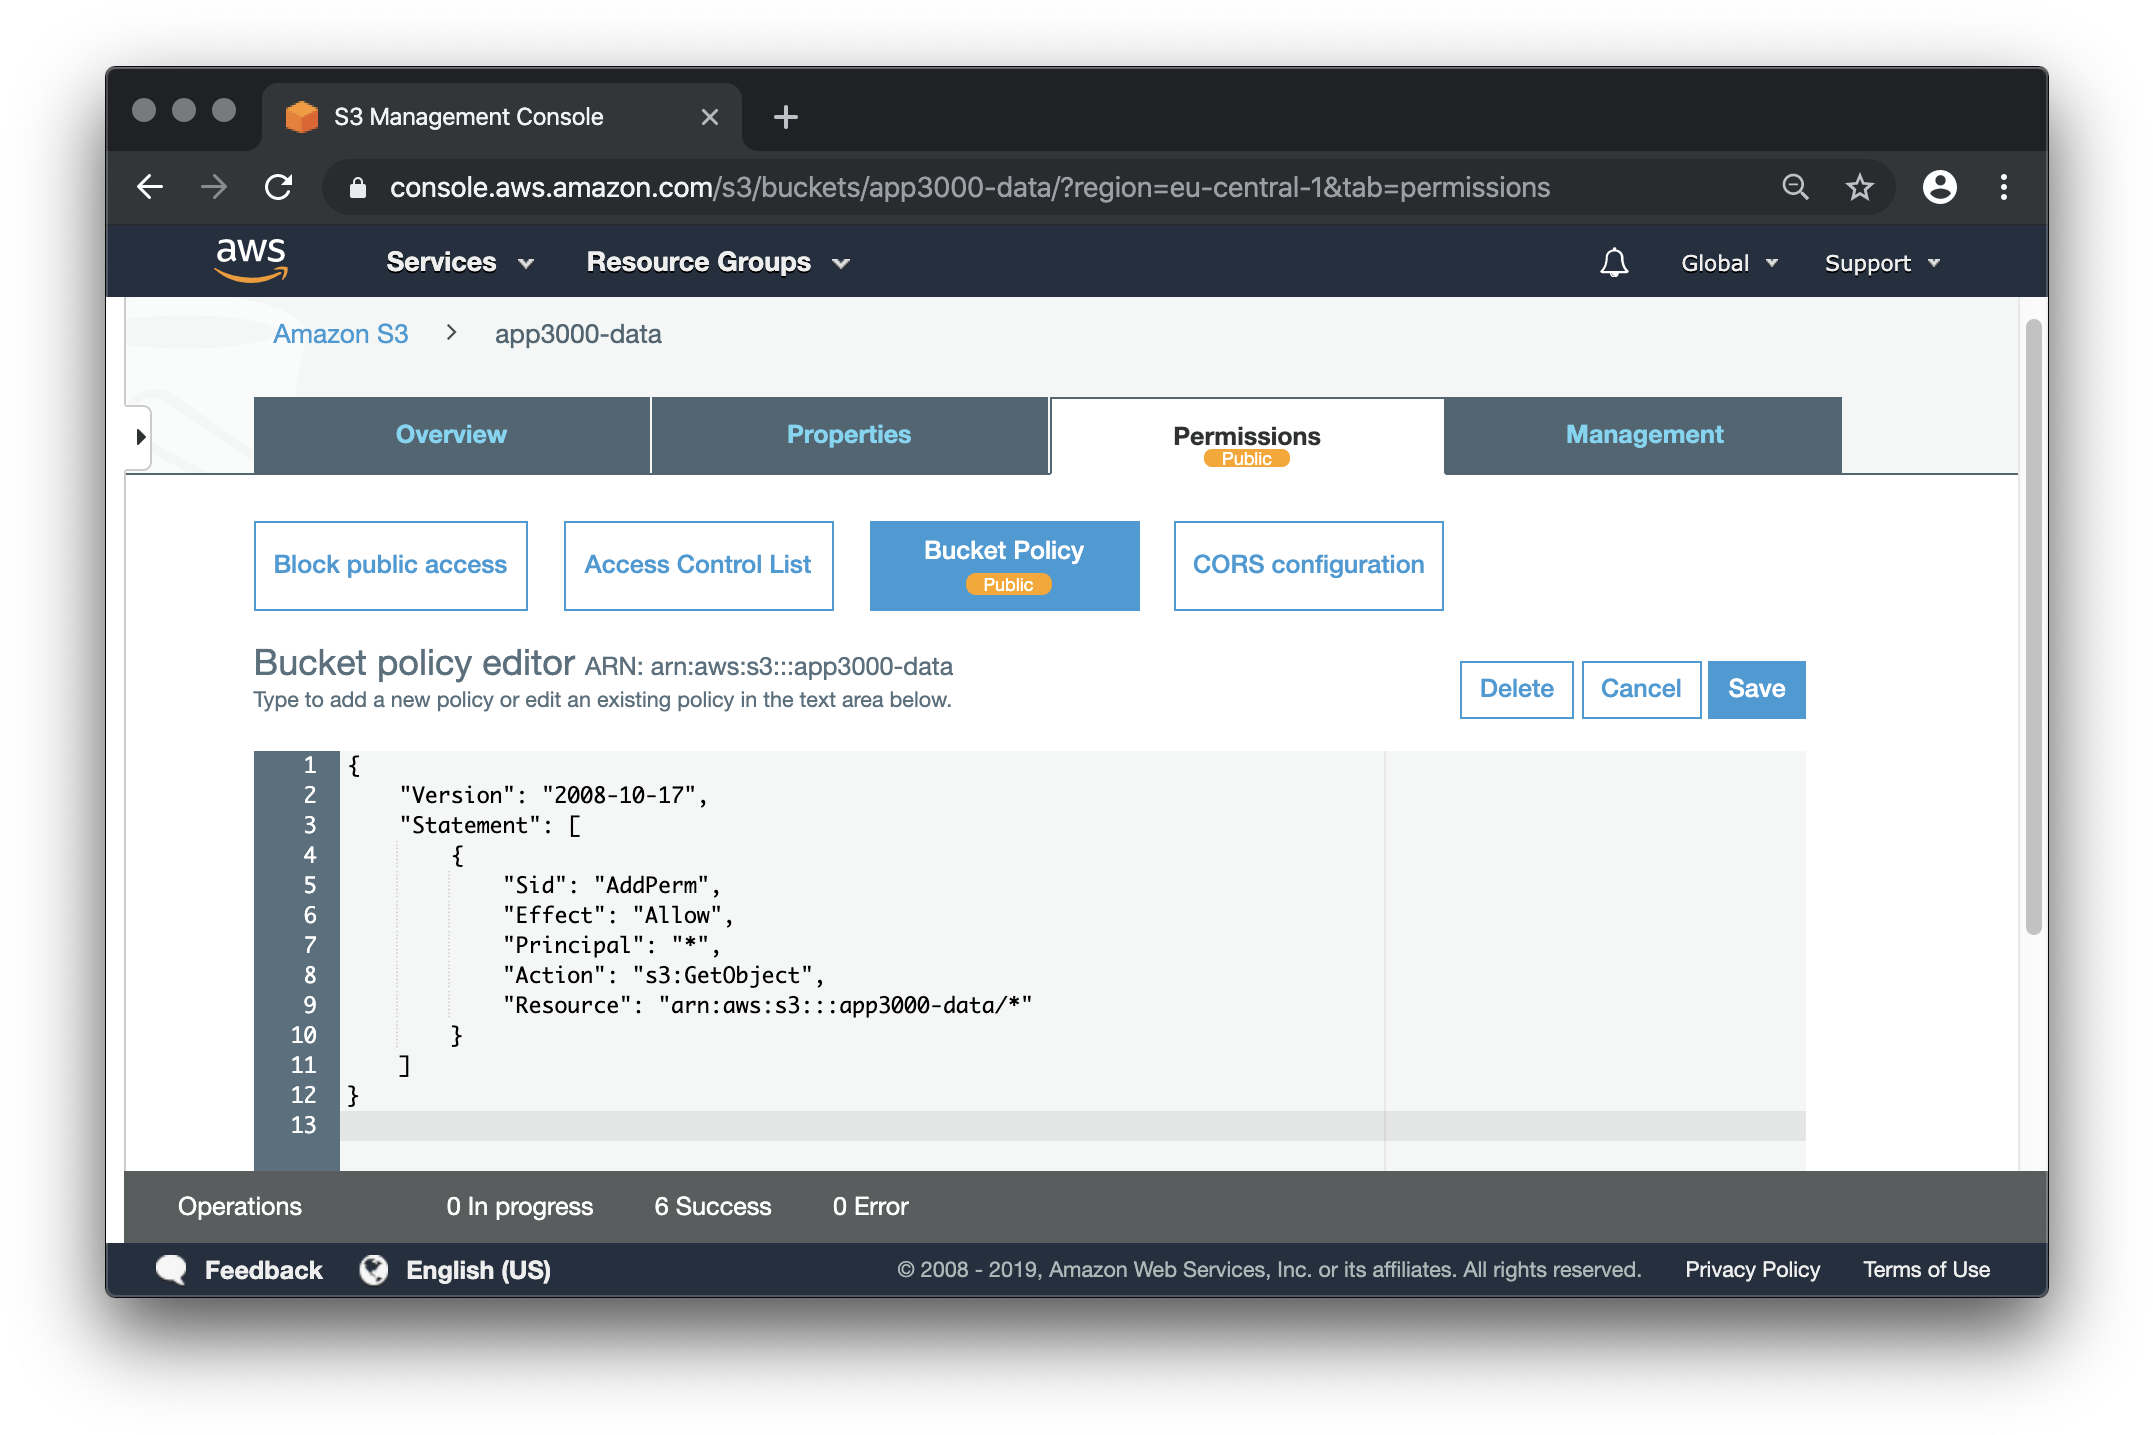Click the "Resource" ARN line in editor
Viewport: 2153px width, 1435px height.
pos(767,1005)
